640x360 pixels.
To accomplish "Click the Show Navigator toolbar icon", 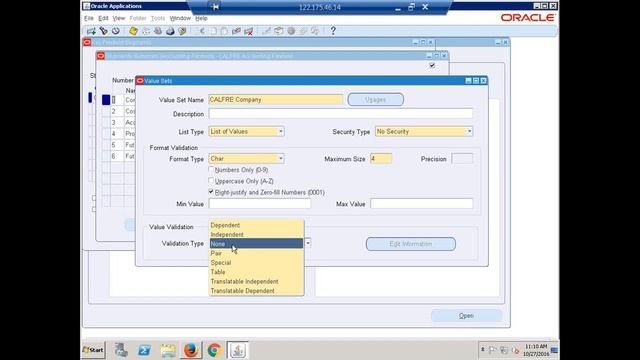I will pos(116,31).
